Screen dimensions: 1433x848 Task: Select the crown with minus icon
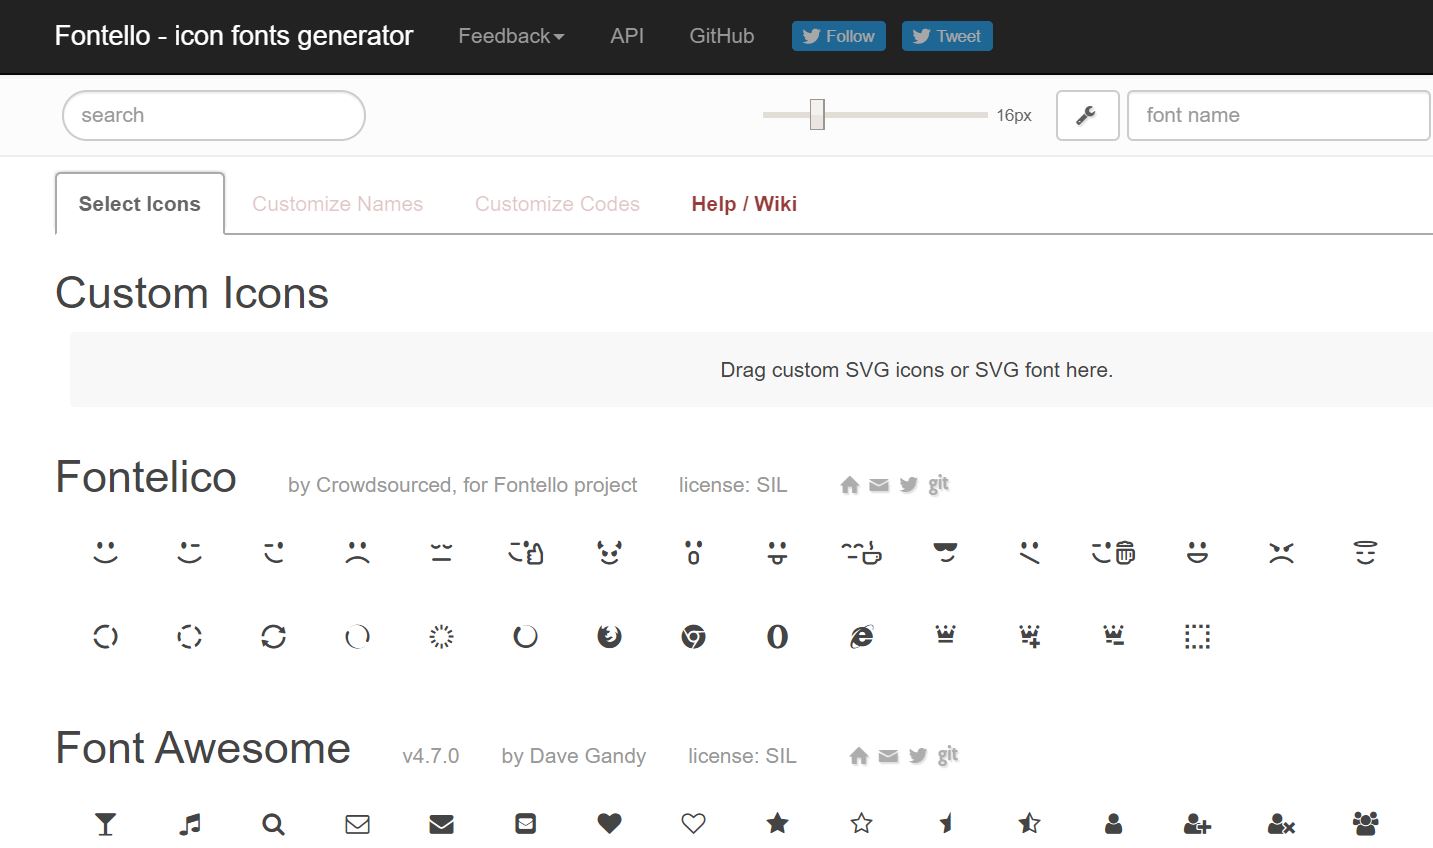(x=1114, y=635)
